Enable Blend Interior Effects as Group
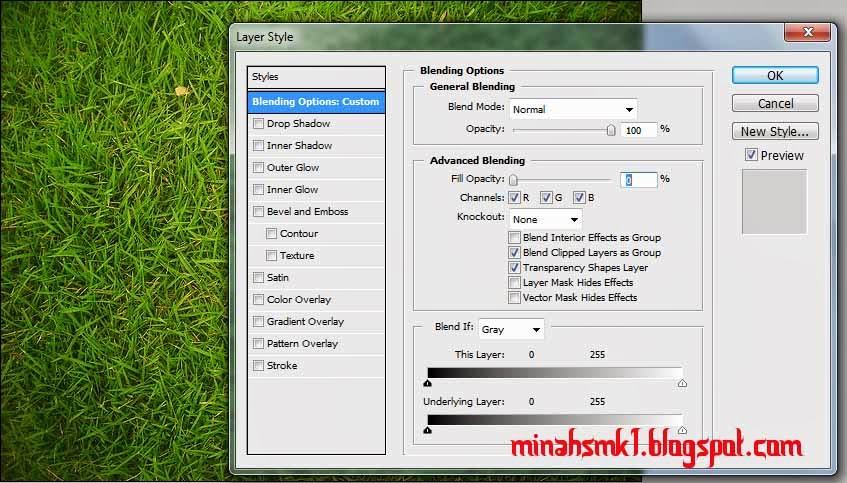This screenshot has width=847, height=483. pos(514,237)
